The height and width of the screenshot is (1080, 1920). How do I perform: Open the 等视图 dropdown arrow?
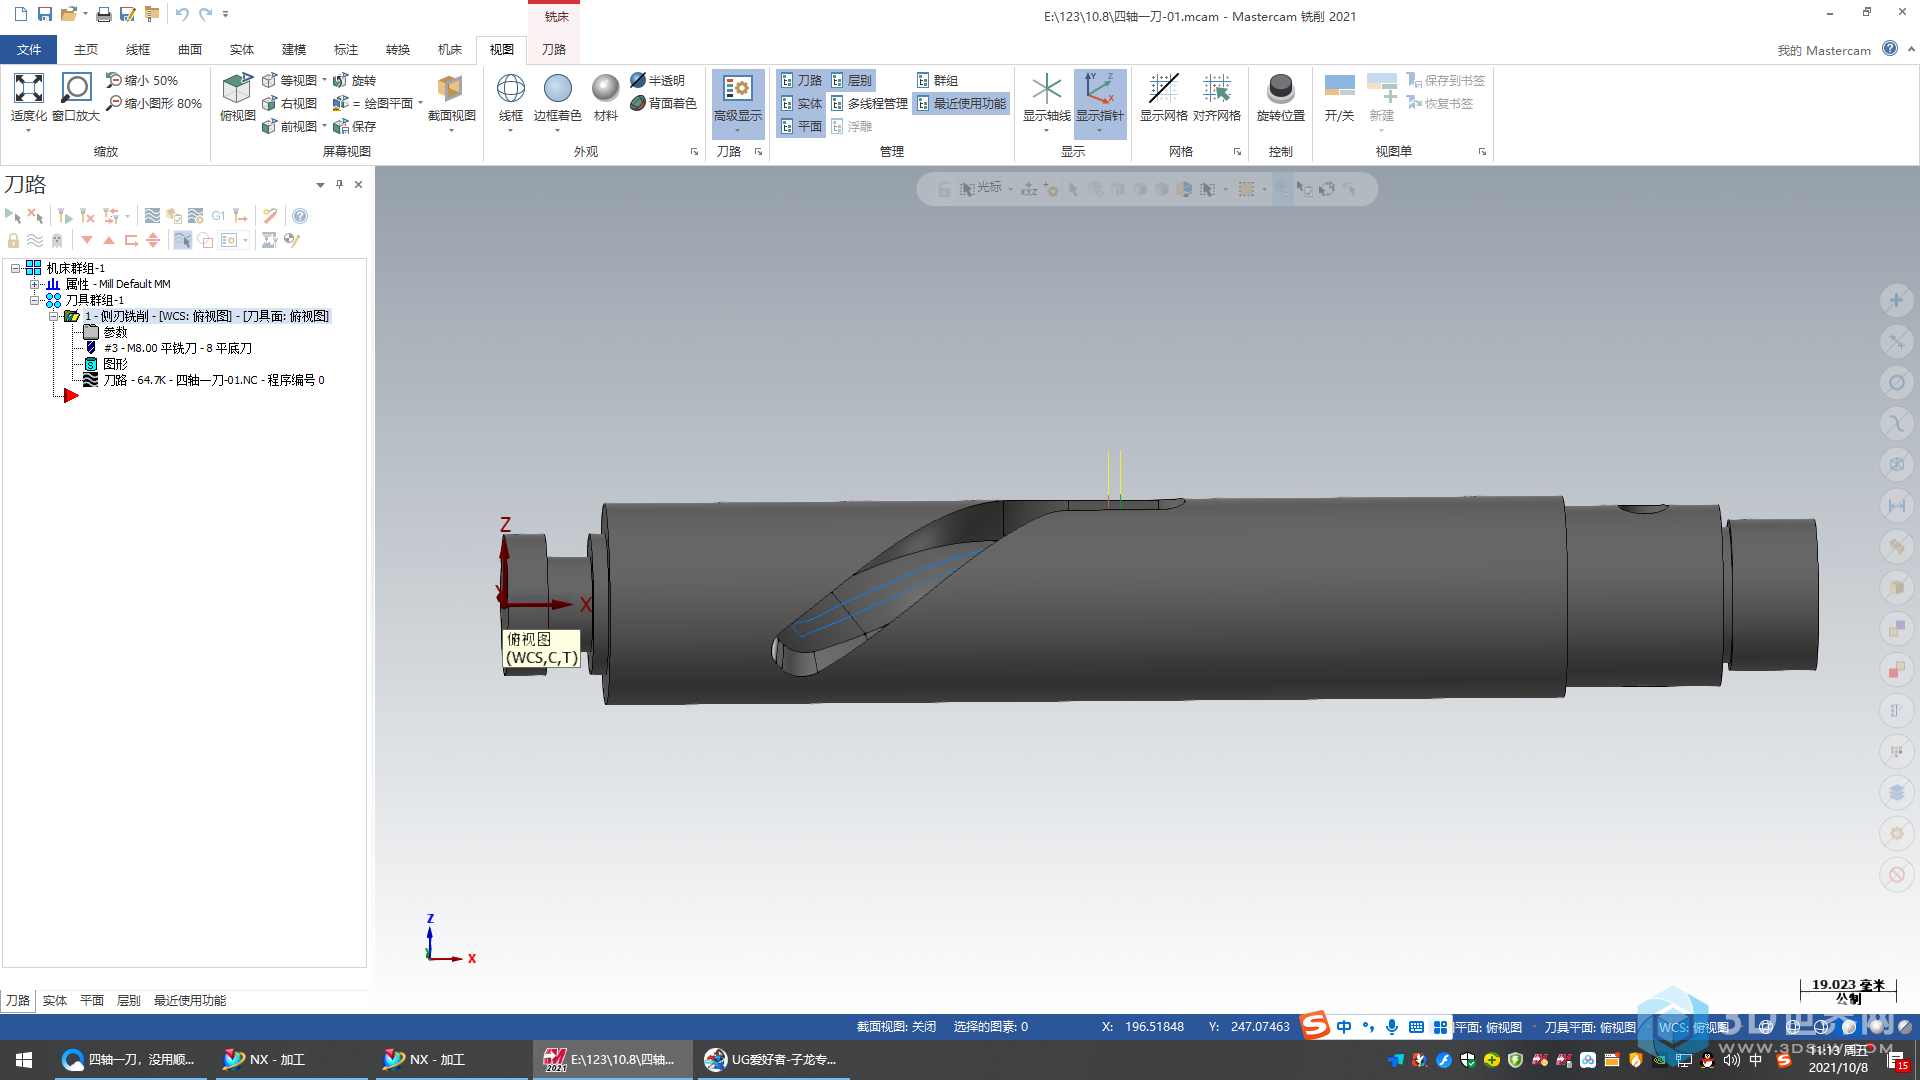[324, 80]
